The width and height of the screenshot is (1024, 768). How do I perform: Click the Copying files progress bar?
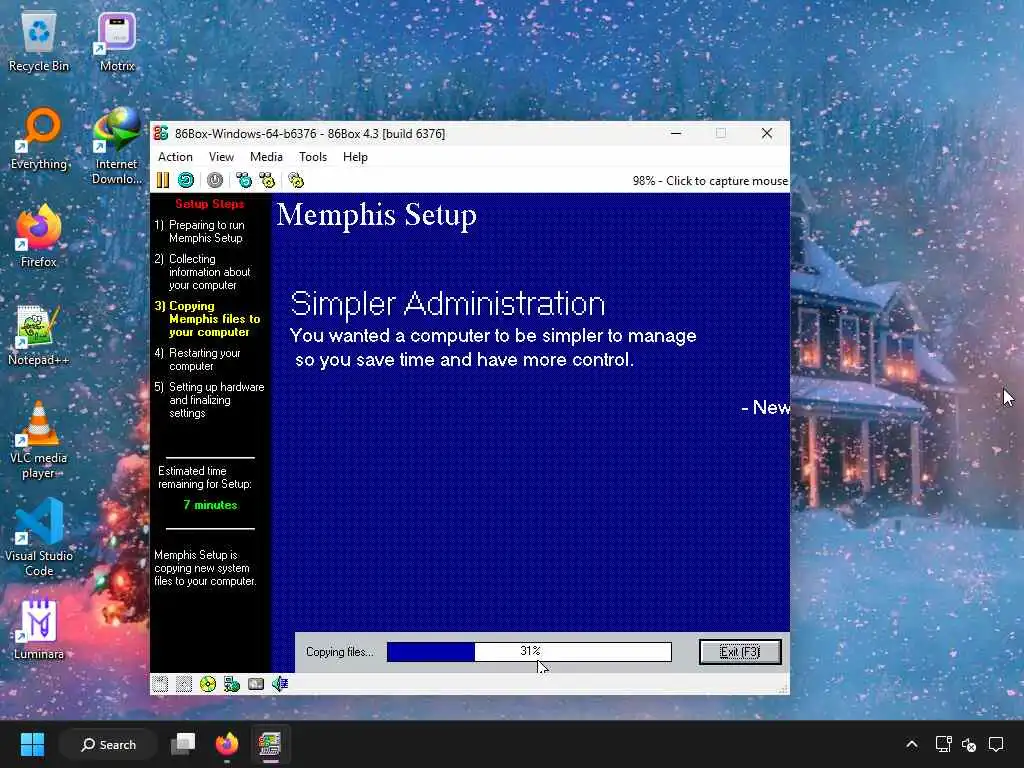click(529, 652)
